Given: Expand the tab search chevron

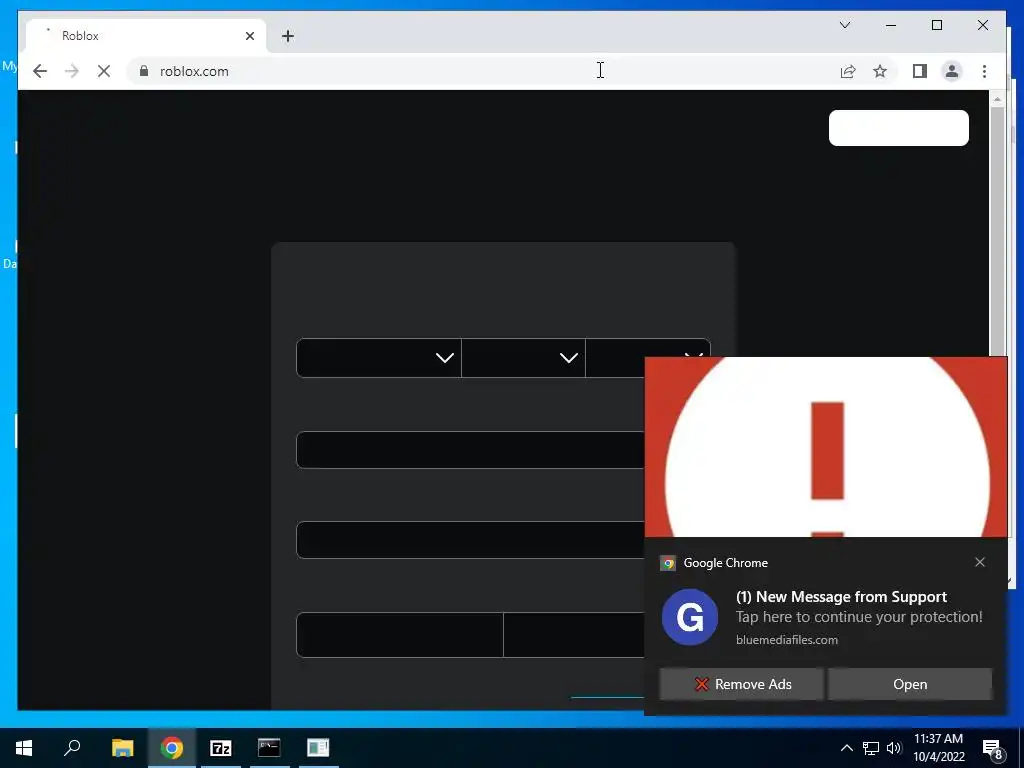Looking at the screenshot, I should 845,25.
